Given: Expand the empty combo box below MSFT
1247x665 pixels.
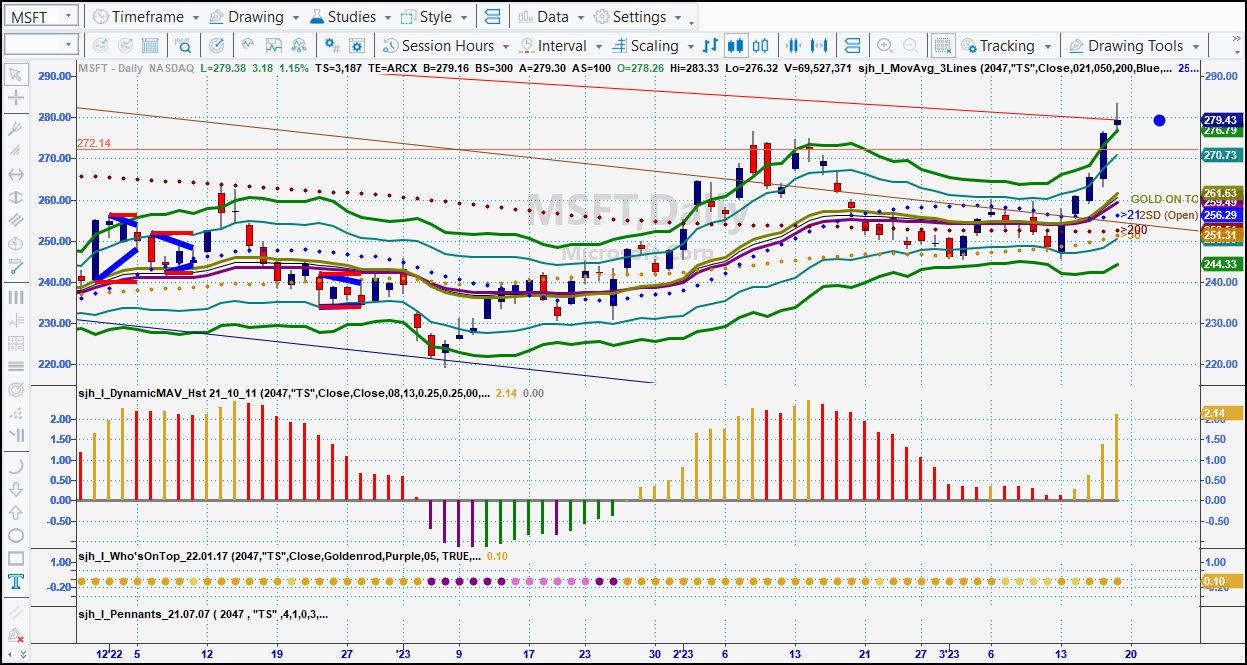Looking at the screenshot, I should (x=68, y=44).
